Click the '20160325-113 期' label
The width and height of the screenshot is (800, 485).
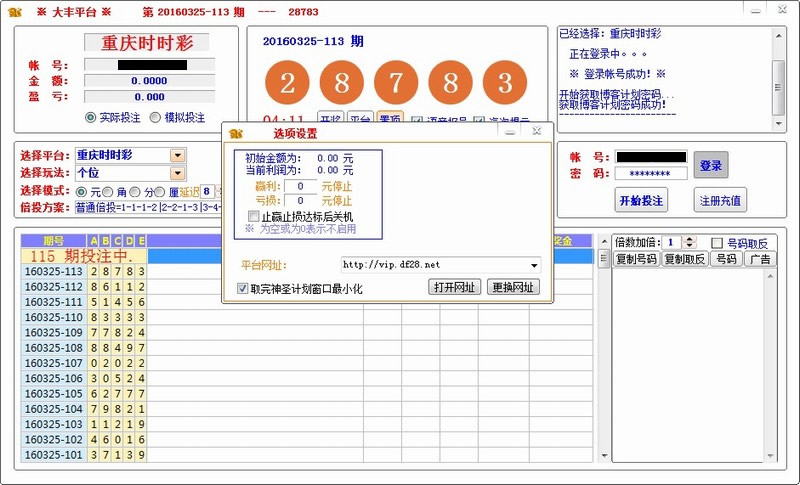[313, 41]
